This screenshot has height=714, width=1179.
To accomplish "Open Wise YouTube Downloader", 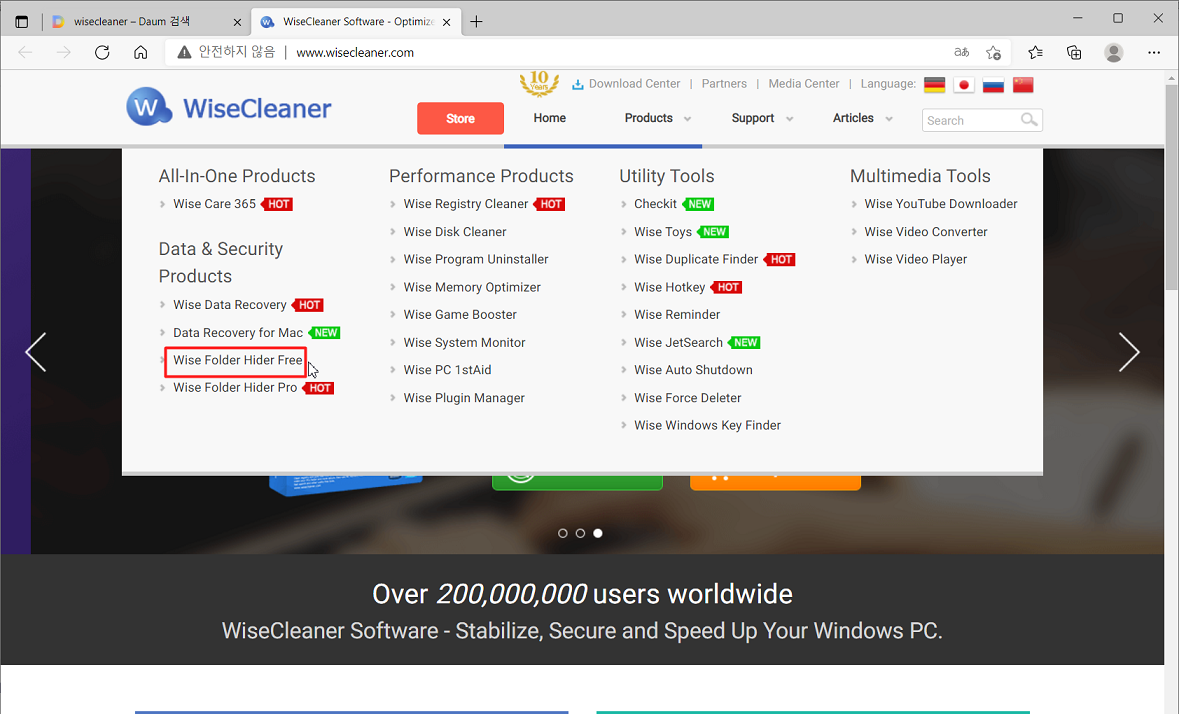I will [x=941, y=204].
